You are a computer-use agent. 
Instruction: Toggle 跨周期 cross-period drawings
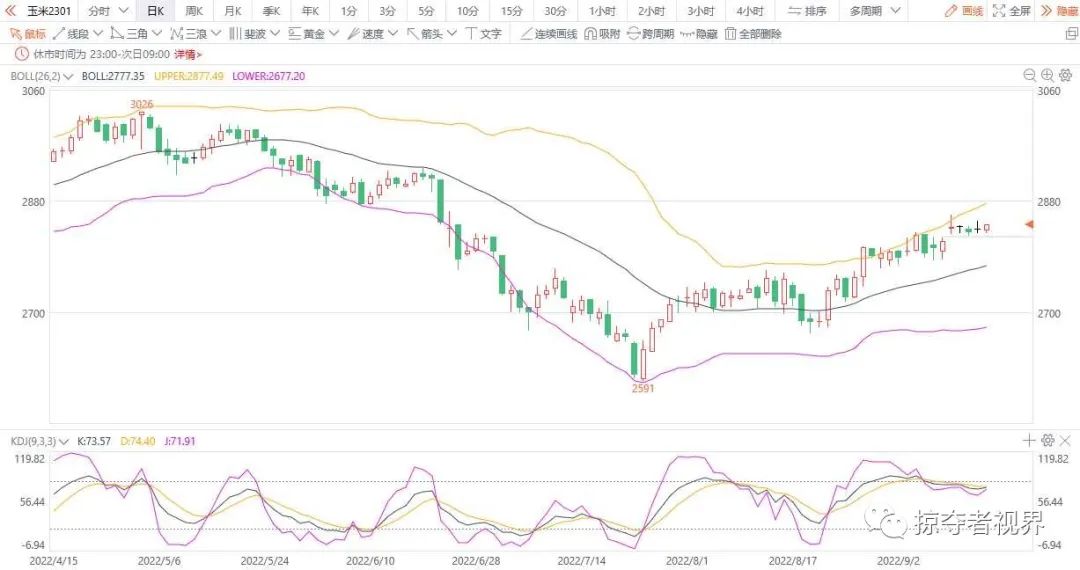coord(650,34)
